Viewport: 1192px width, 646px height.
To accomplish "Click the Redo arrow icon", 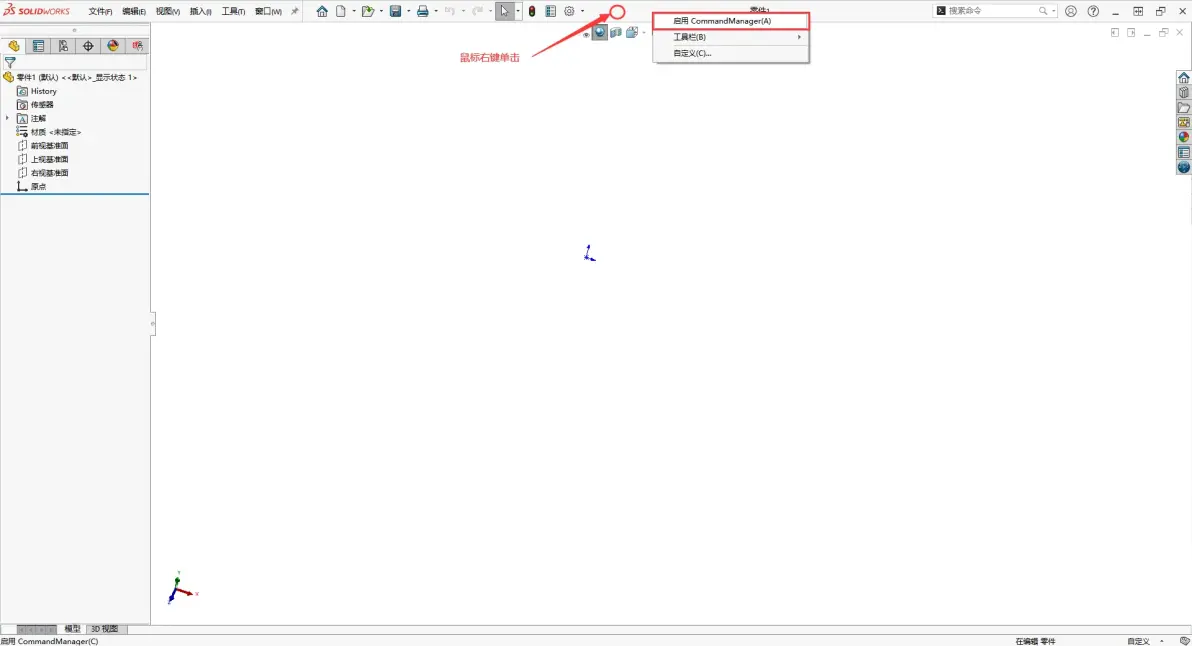I will click(477, 11).
